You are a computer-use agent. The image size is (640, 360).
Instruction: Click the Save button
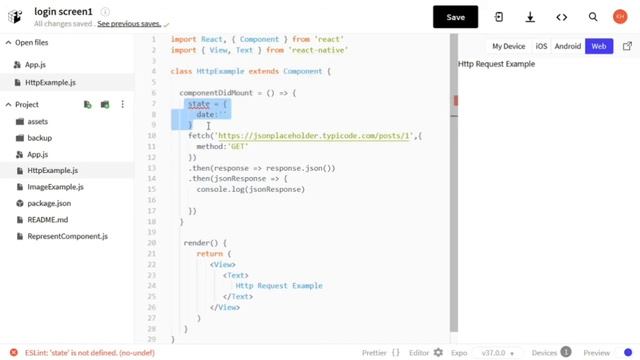(x=456, y=17)
